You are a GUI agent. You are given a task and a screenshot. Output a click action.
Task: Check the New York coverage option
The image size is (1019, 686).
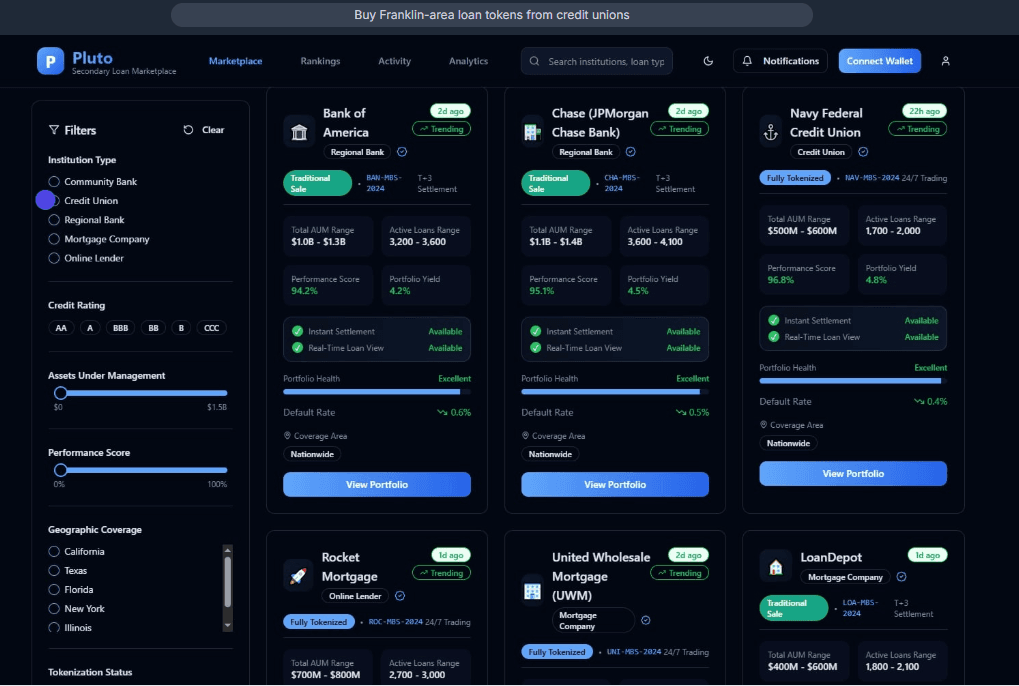click(54, 609)
